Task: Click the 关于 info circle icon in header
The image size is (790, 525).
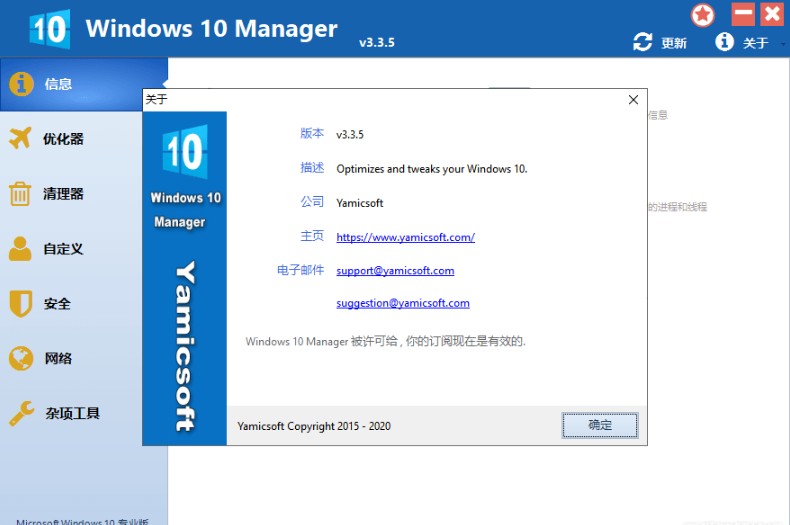Action: [725, 42]
